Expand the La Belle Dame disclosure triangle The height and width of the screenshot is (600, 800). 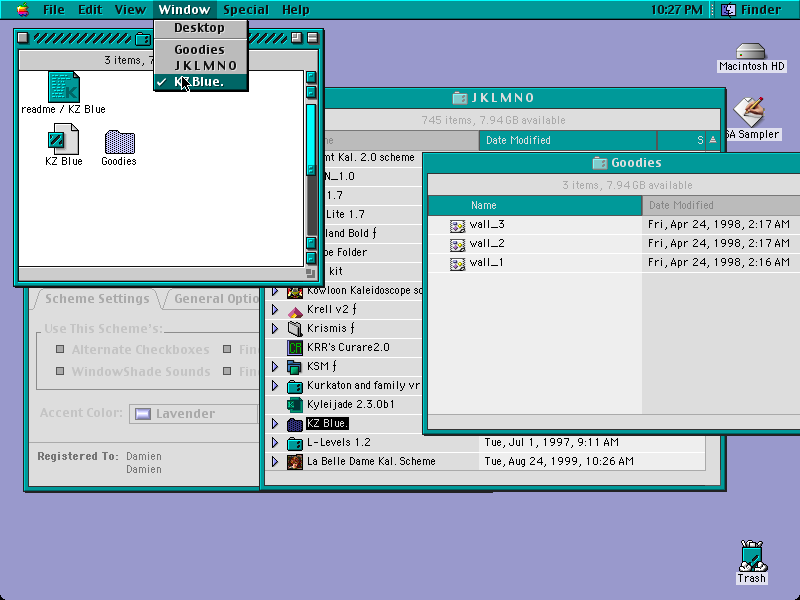tap(275, 462)
